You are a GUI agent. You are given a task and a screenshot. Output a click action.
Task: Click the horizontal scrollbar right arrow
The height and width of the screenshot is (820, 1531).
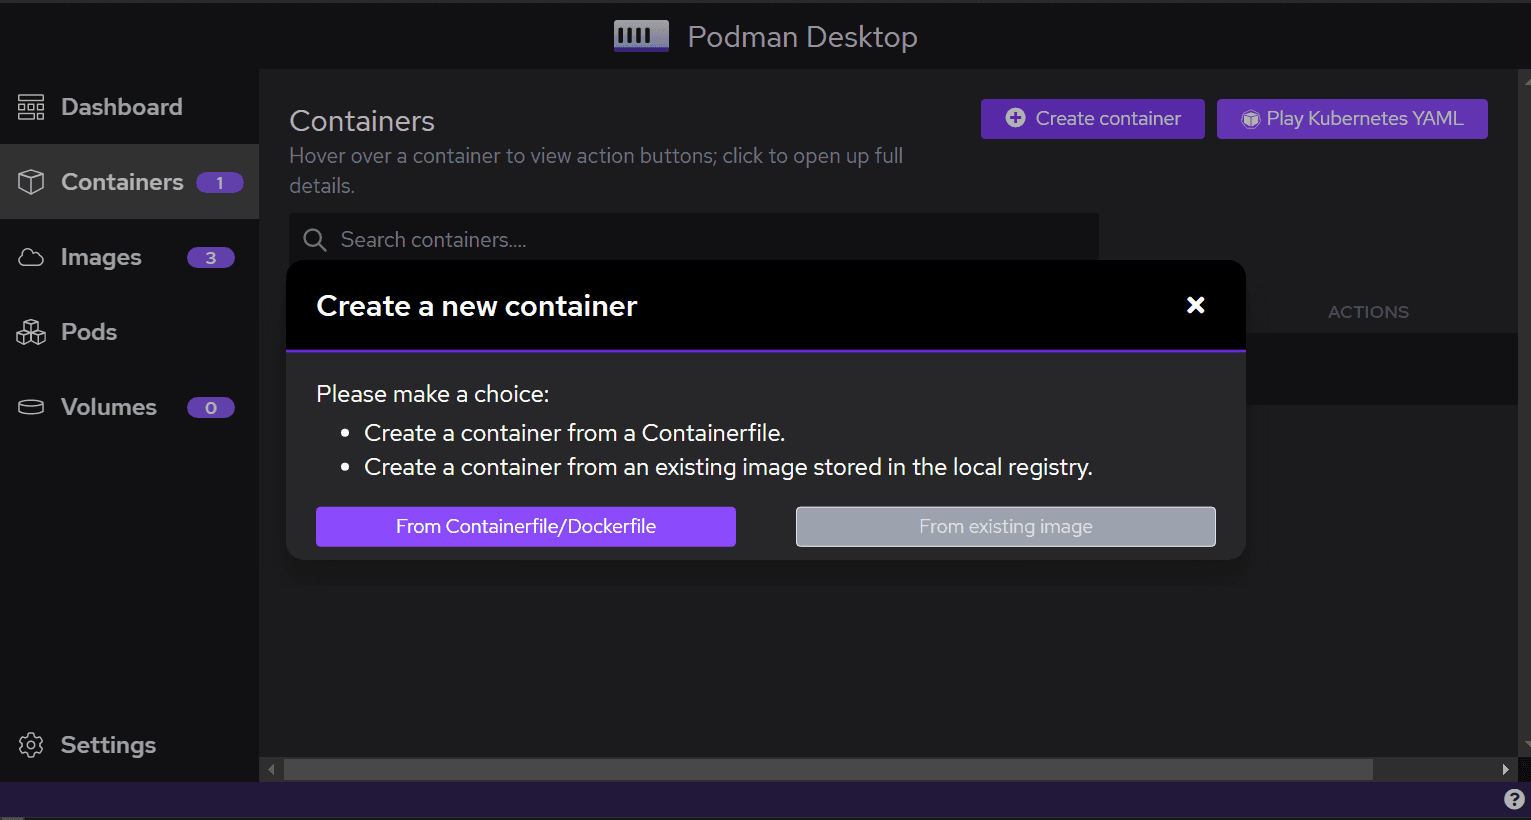tap(1505, 770)
